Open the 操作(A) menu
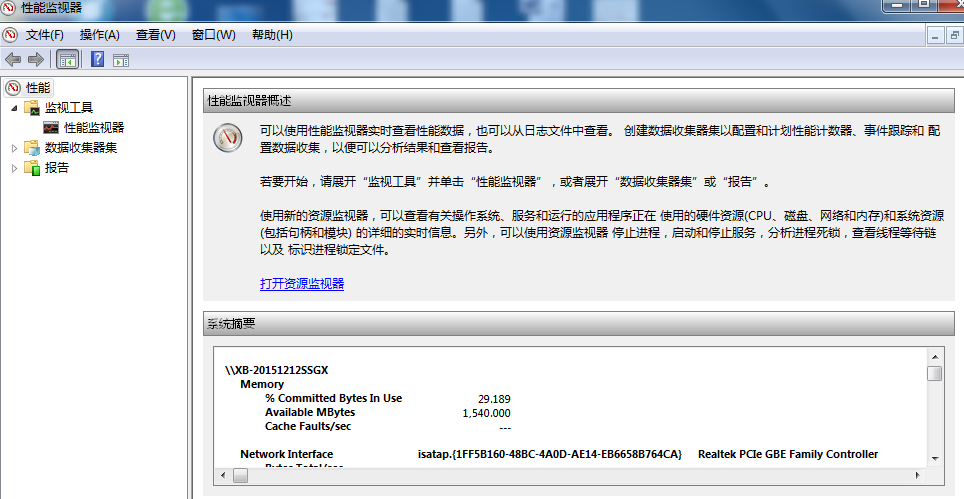Image resolution: width=964 pixels, height=499 pixels. click(x=99, y=35)
